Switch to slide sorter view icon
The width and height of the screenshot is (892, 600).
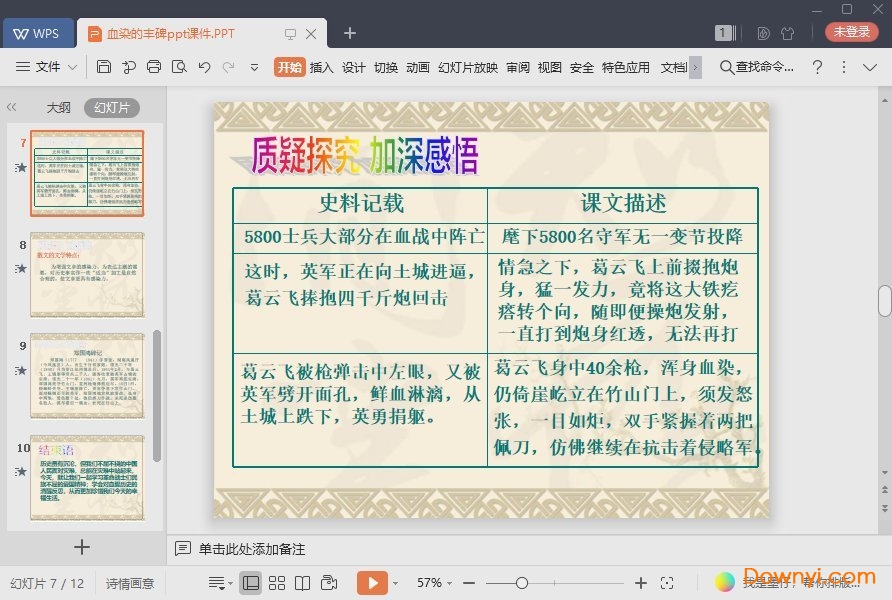(277, 582)
